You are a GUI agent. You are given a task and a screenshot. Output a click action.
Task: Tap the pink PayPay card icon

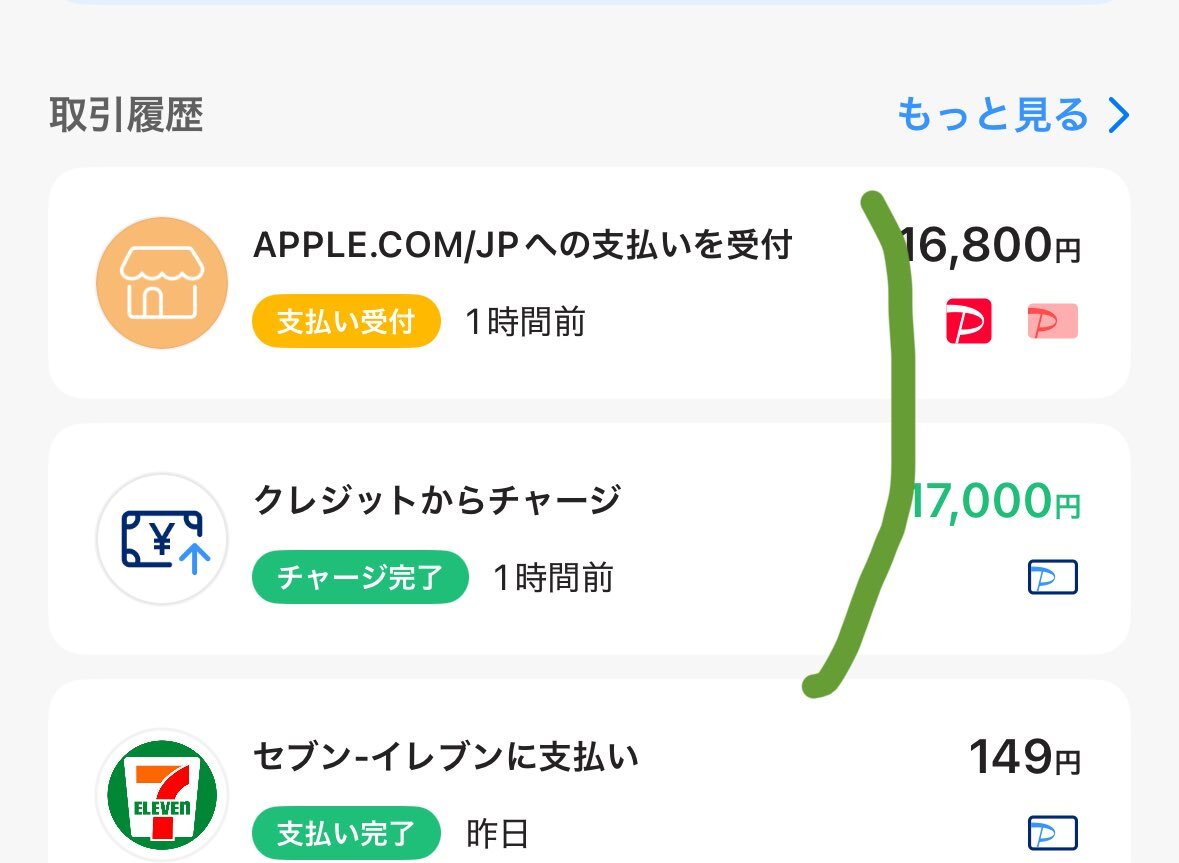(1053, 321)
